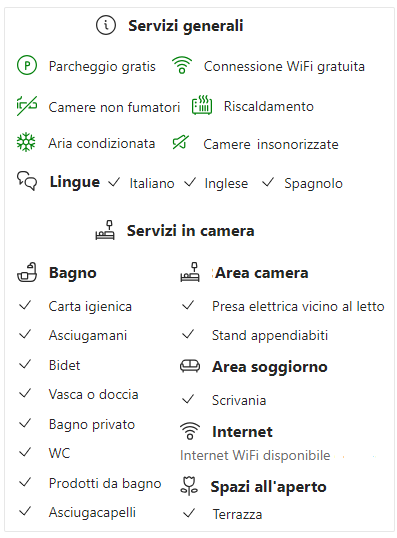Click the no-smoking icon for Camere non fumatori
The height and width of the screenshot is (538, 397).
27,106
